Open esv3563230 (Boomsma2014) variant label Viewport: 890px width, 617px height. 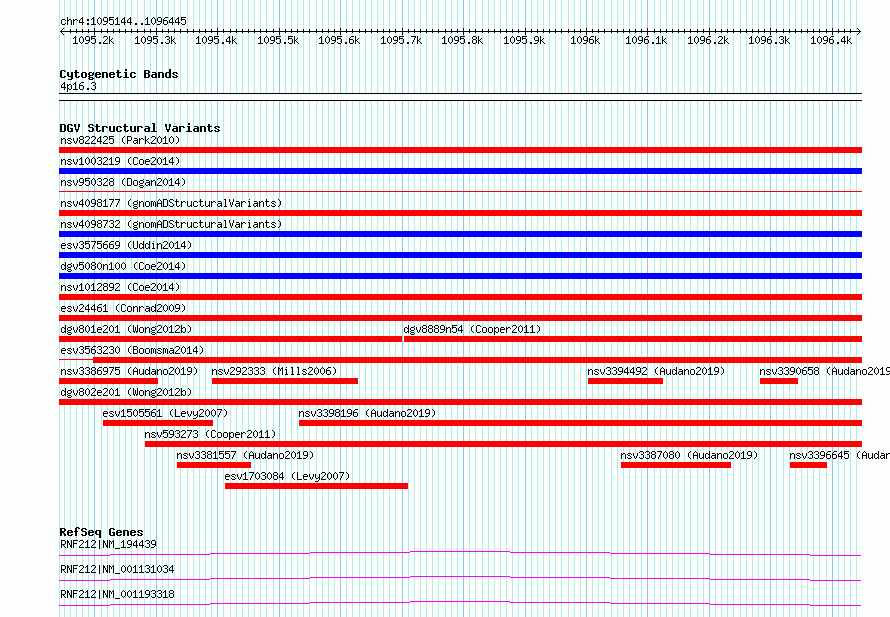(132, 350)
